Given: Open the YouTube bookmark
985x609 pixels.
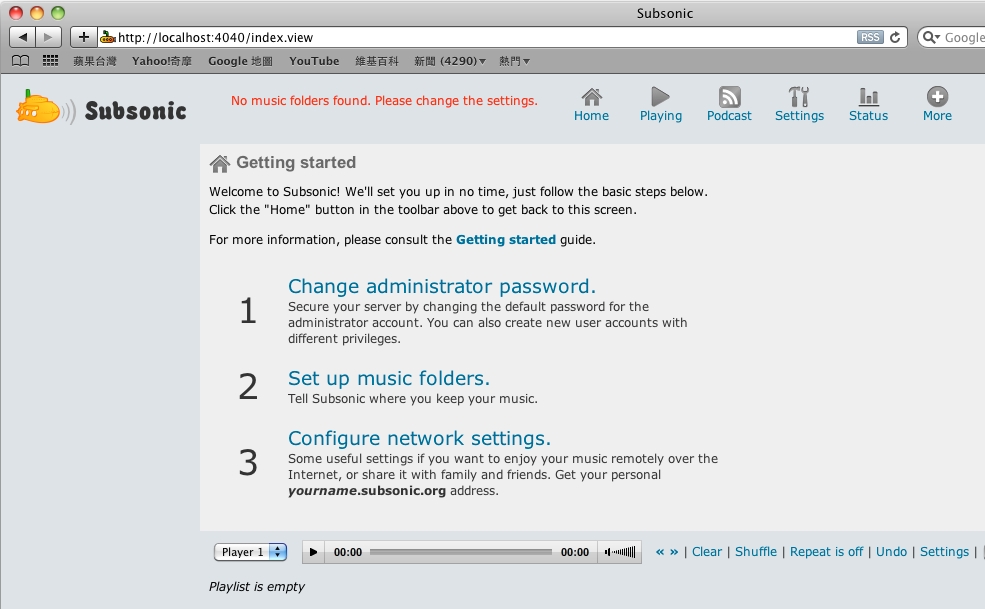Looking at the screenshot, I should point(314,61).
